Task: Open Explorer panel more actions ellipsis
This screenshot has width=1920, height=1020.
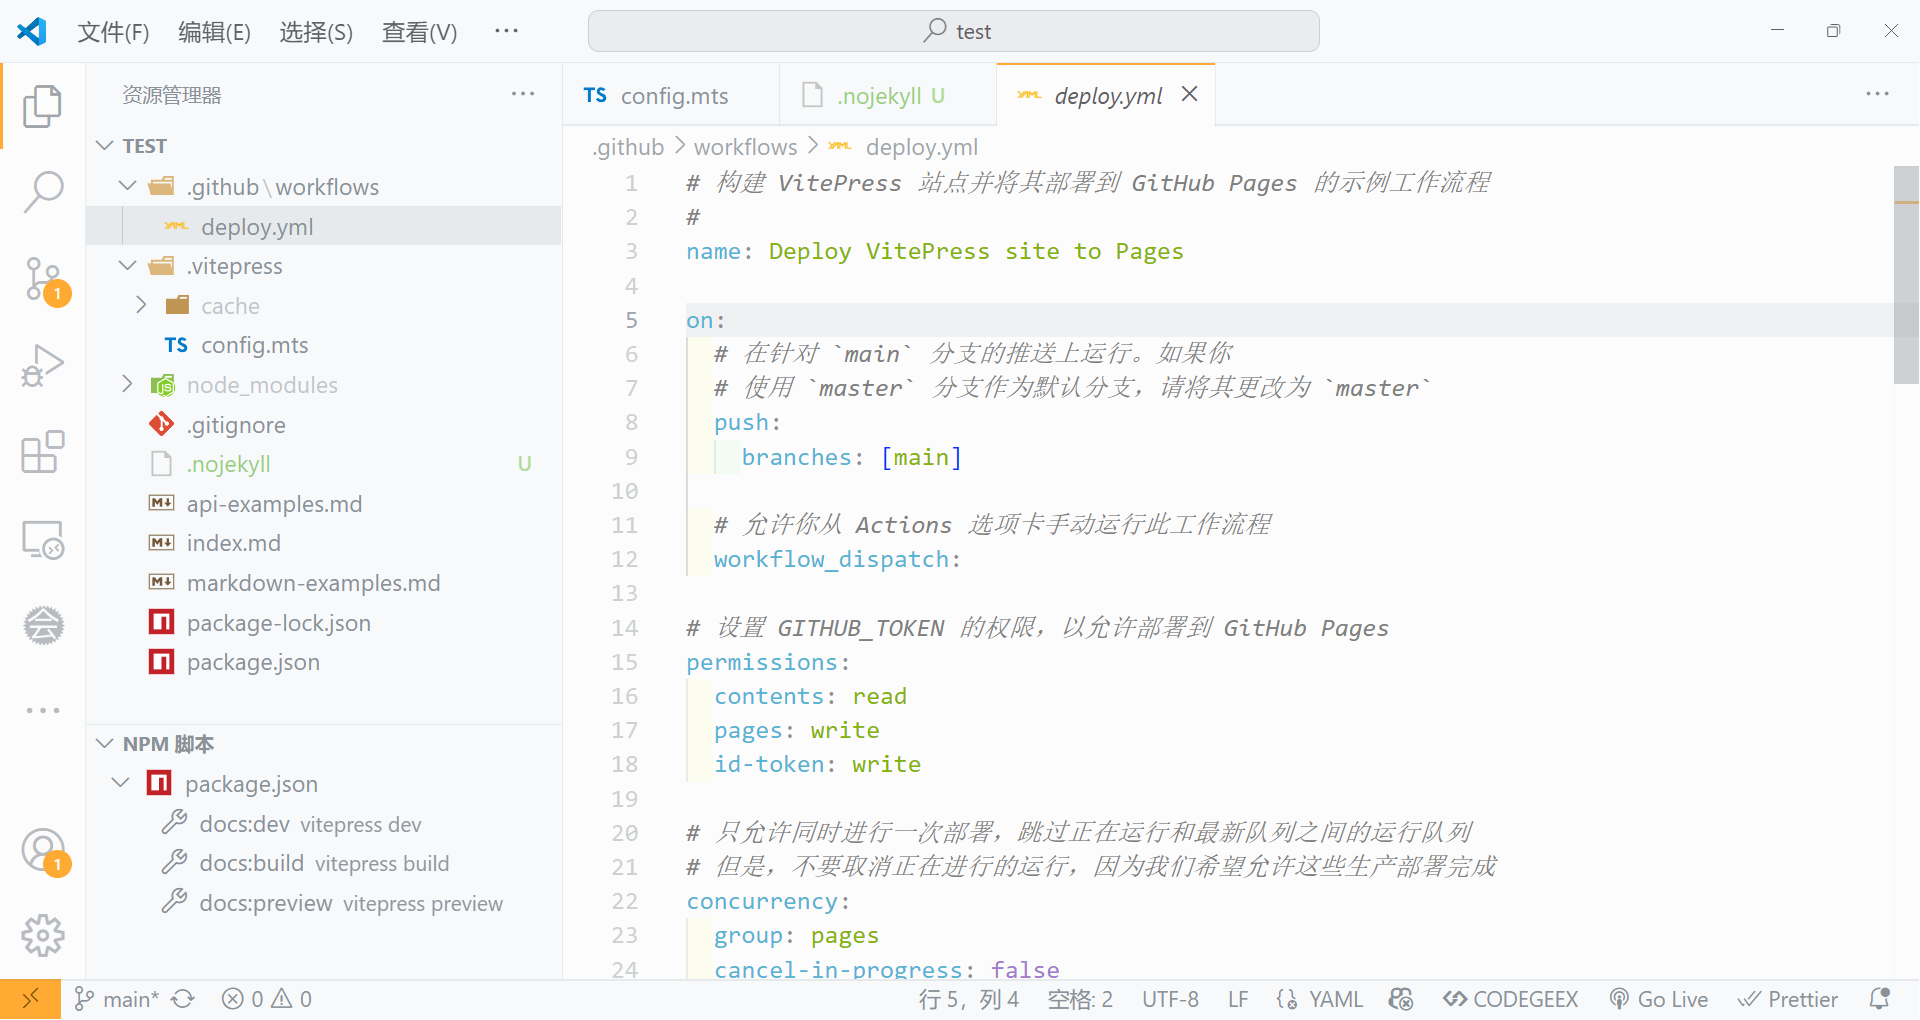Action: [522, 94]
